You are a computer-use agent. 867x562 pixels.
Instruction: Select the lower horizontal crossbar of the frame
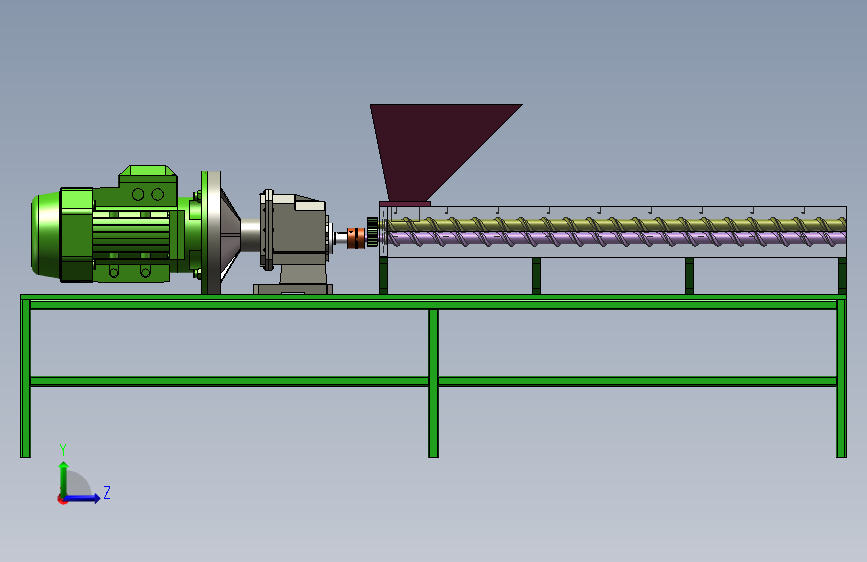pyautogui.click(x=434, y=381)
